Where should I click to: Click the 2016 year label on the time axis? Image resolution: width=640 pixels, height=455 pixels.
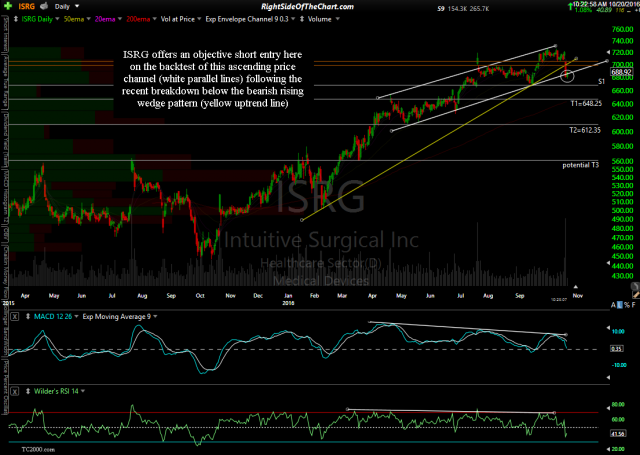pyautogui.click(x=288, y=303)
